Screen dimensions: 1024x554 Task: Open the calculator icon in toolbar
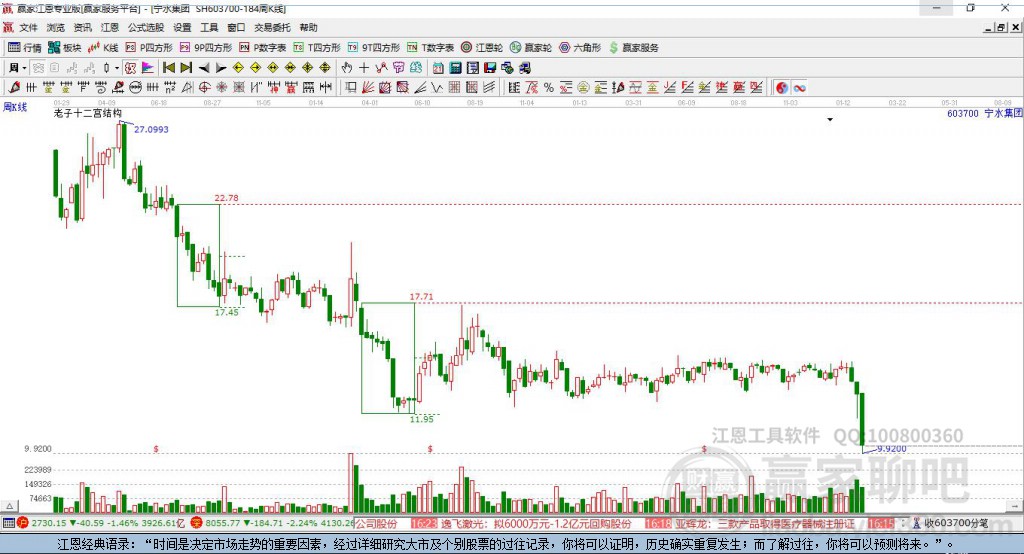pos(456,68)
